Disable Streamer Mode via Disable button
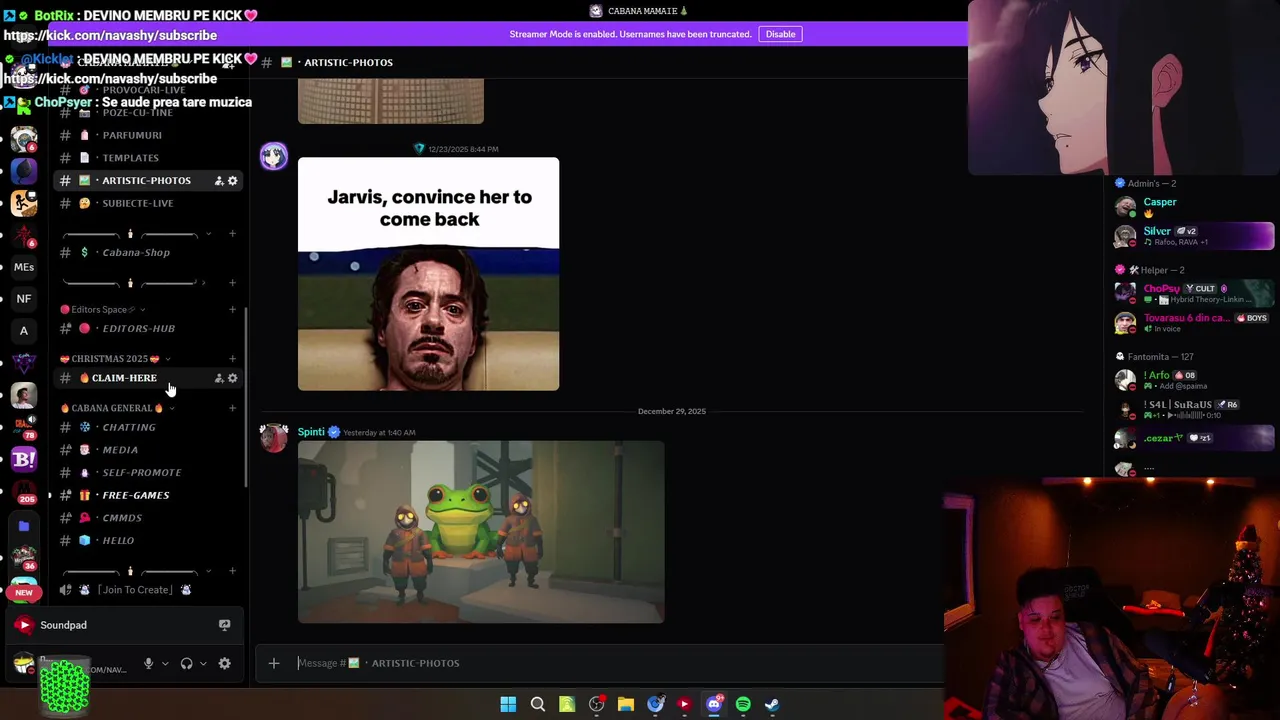The width and height of the screenshot is (1280, 720). click(780, 34)
